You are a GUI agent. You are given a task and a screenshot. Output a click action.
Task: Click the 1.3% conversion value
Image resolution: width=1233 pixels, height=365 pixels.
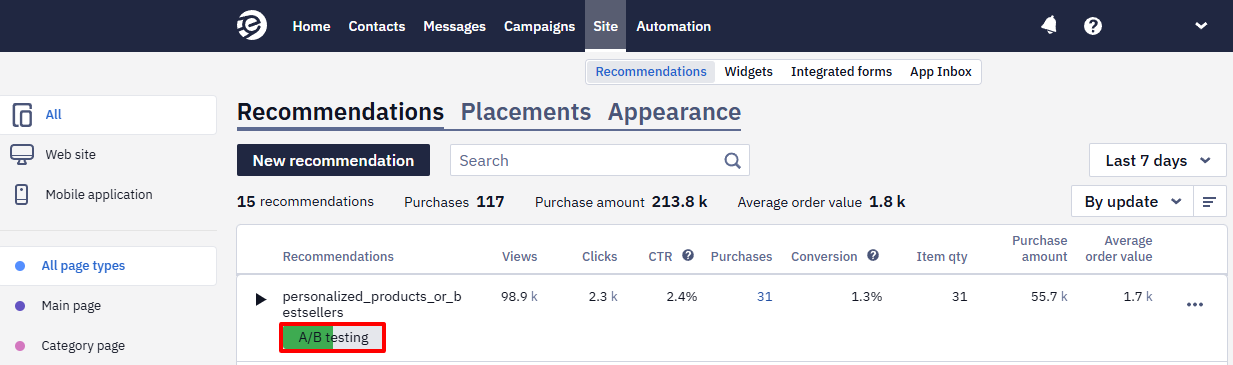click(866, 297)
